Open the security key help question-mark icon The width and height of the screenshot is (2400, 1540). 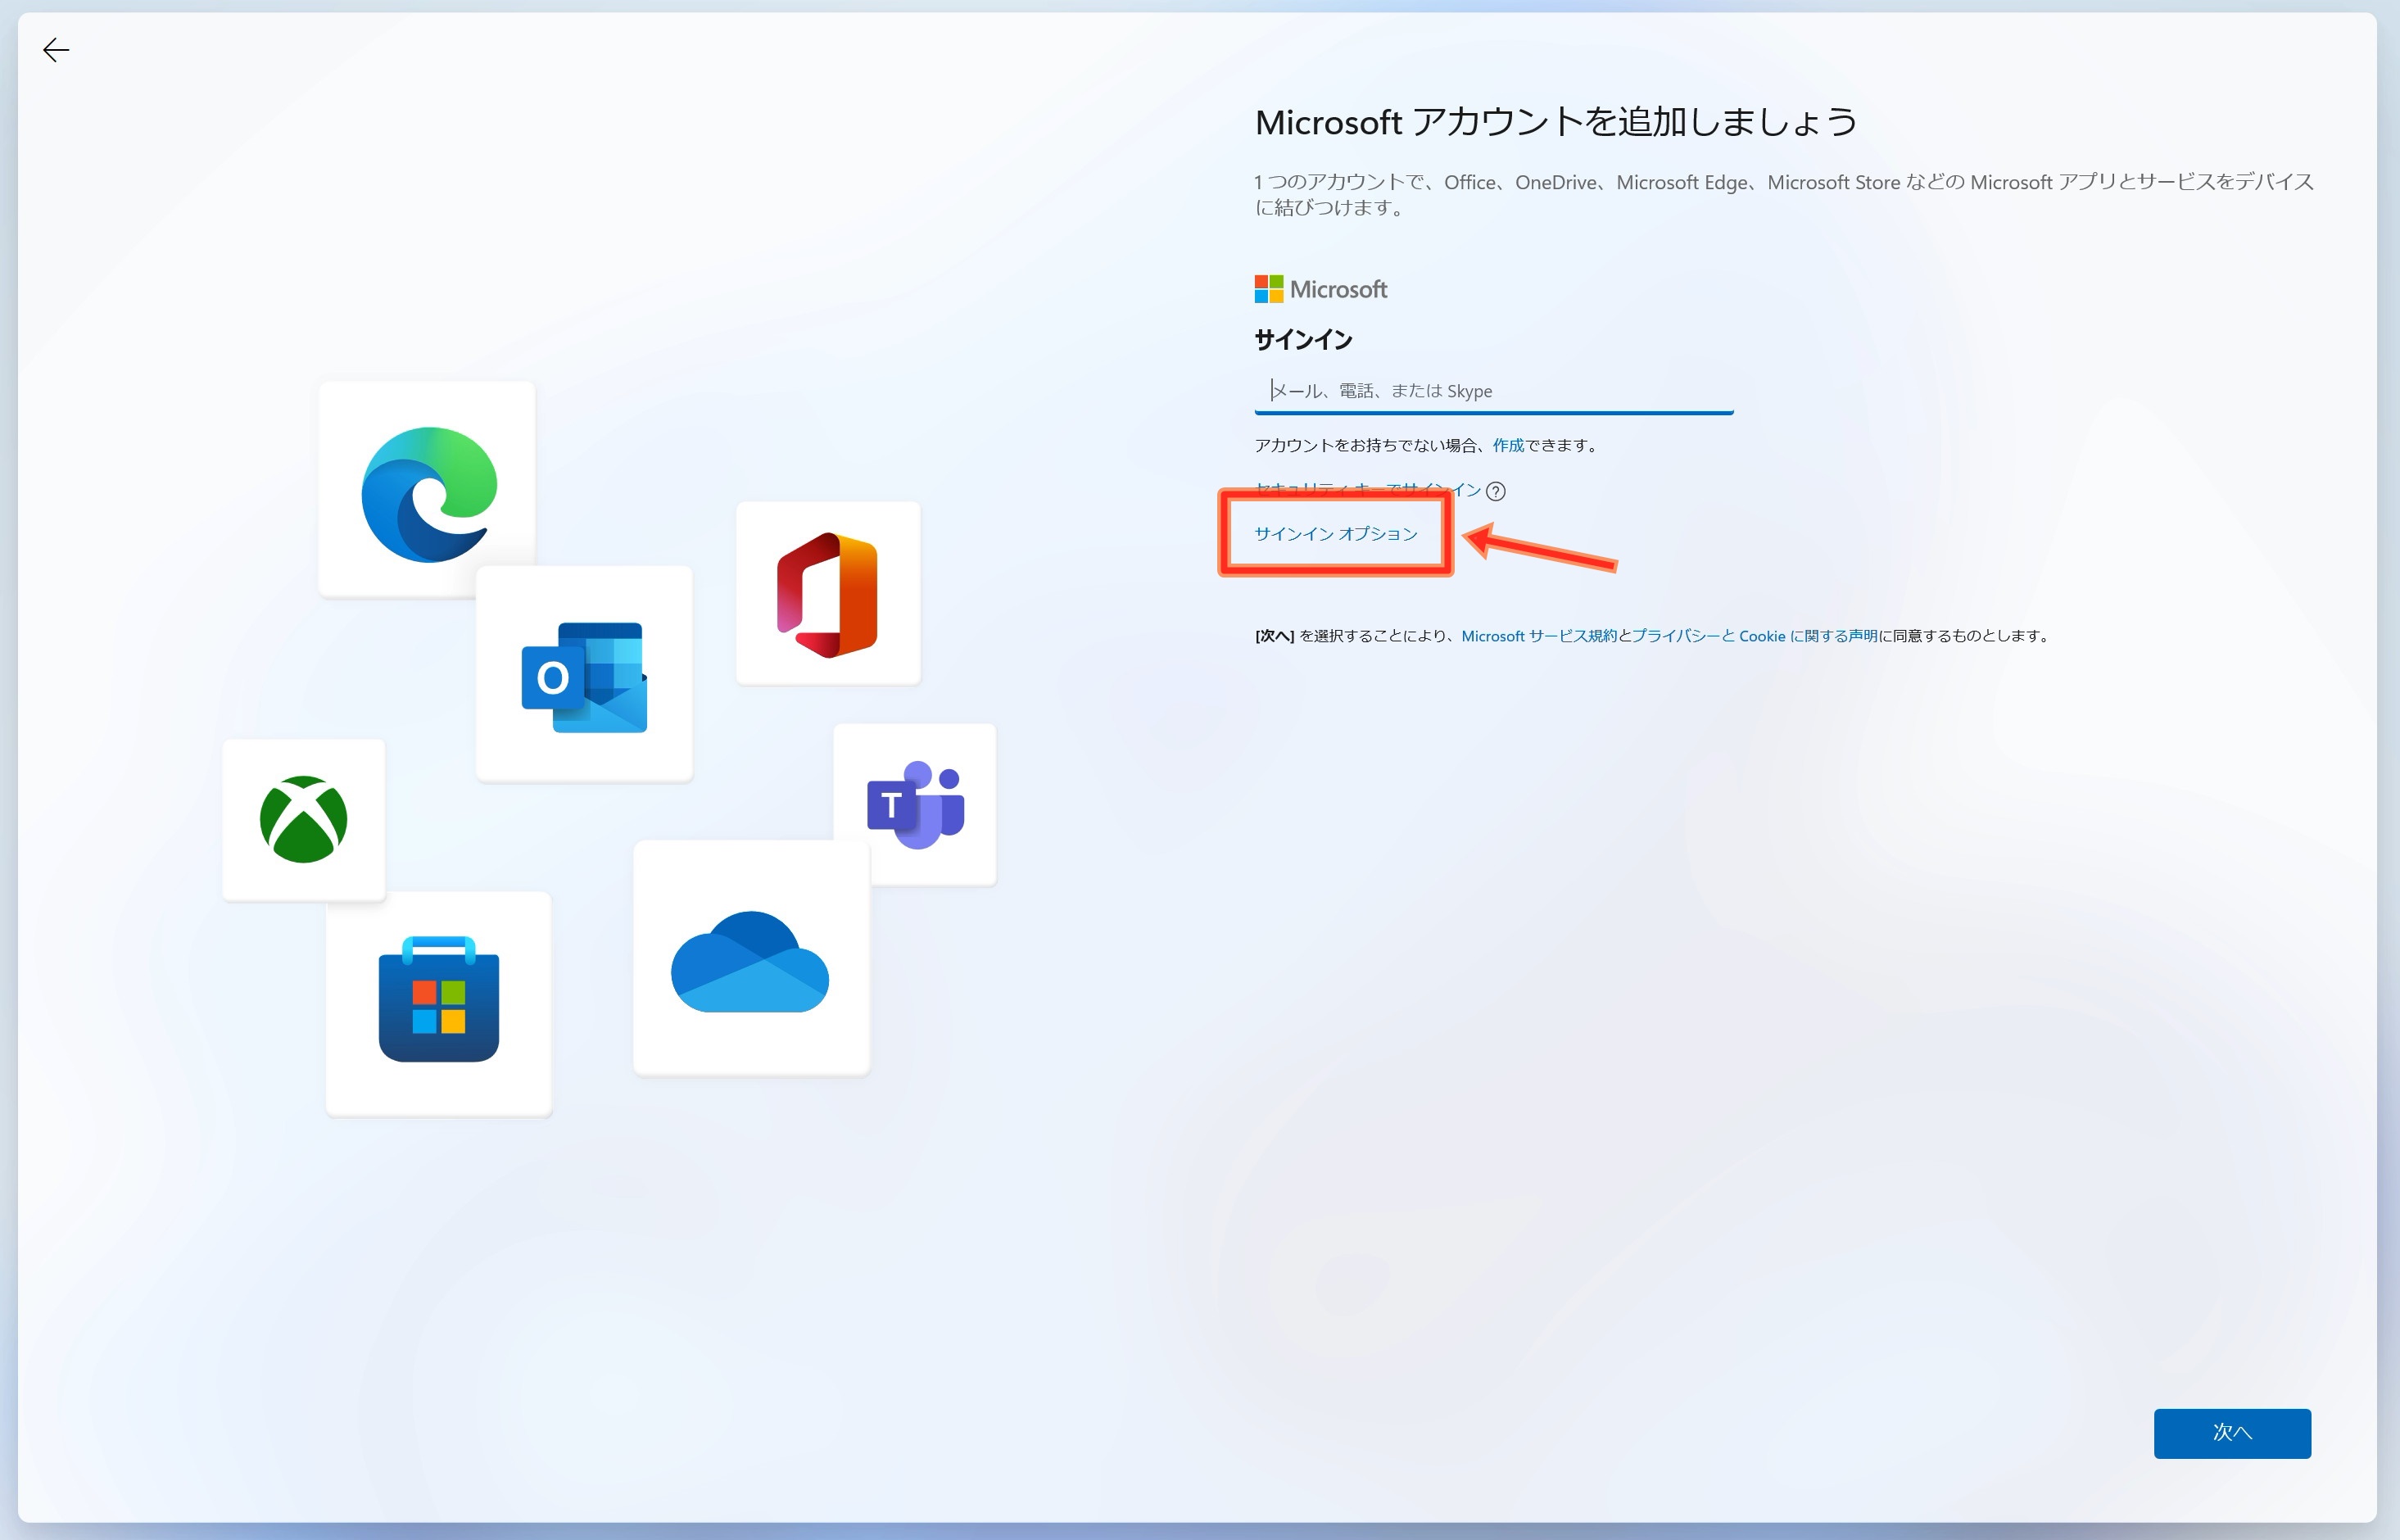coord(1495,491)
